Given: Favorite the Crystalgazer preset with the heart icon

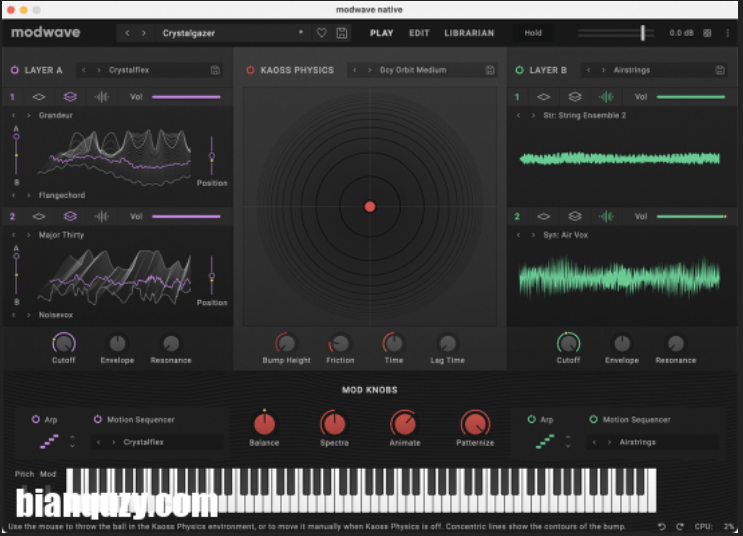Looking at the screenshot, I should 322,33.
